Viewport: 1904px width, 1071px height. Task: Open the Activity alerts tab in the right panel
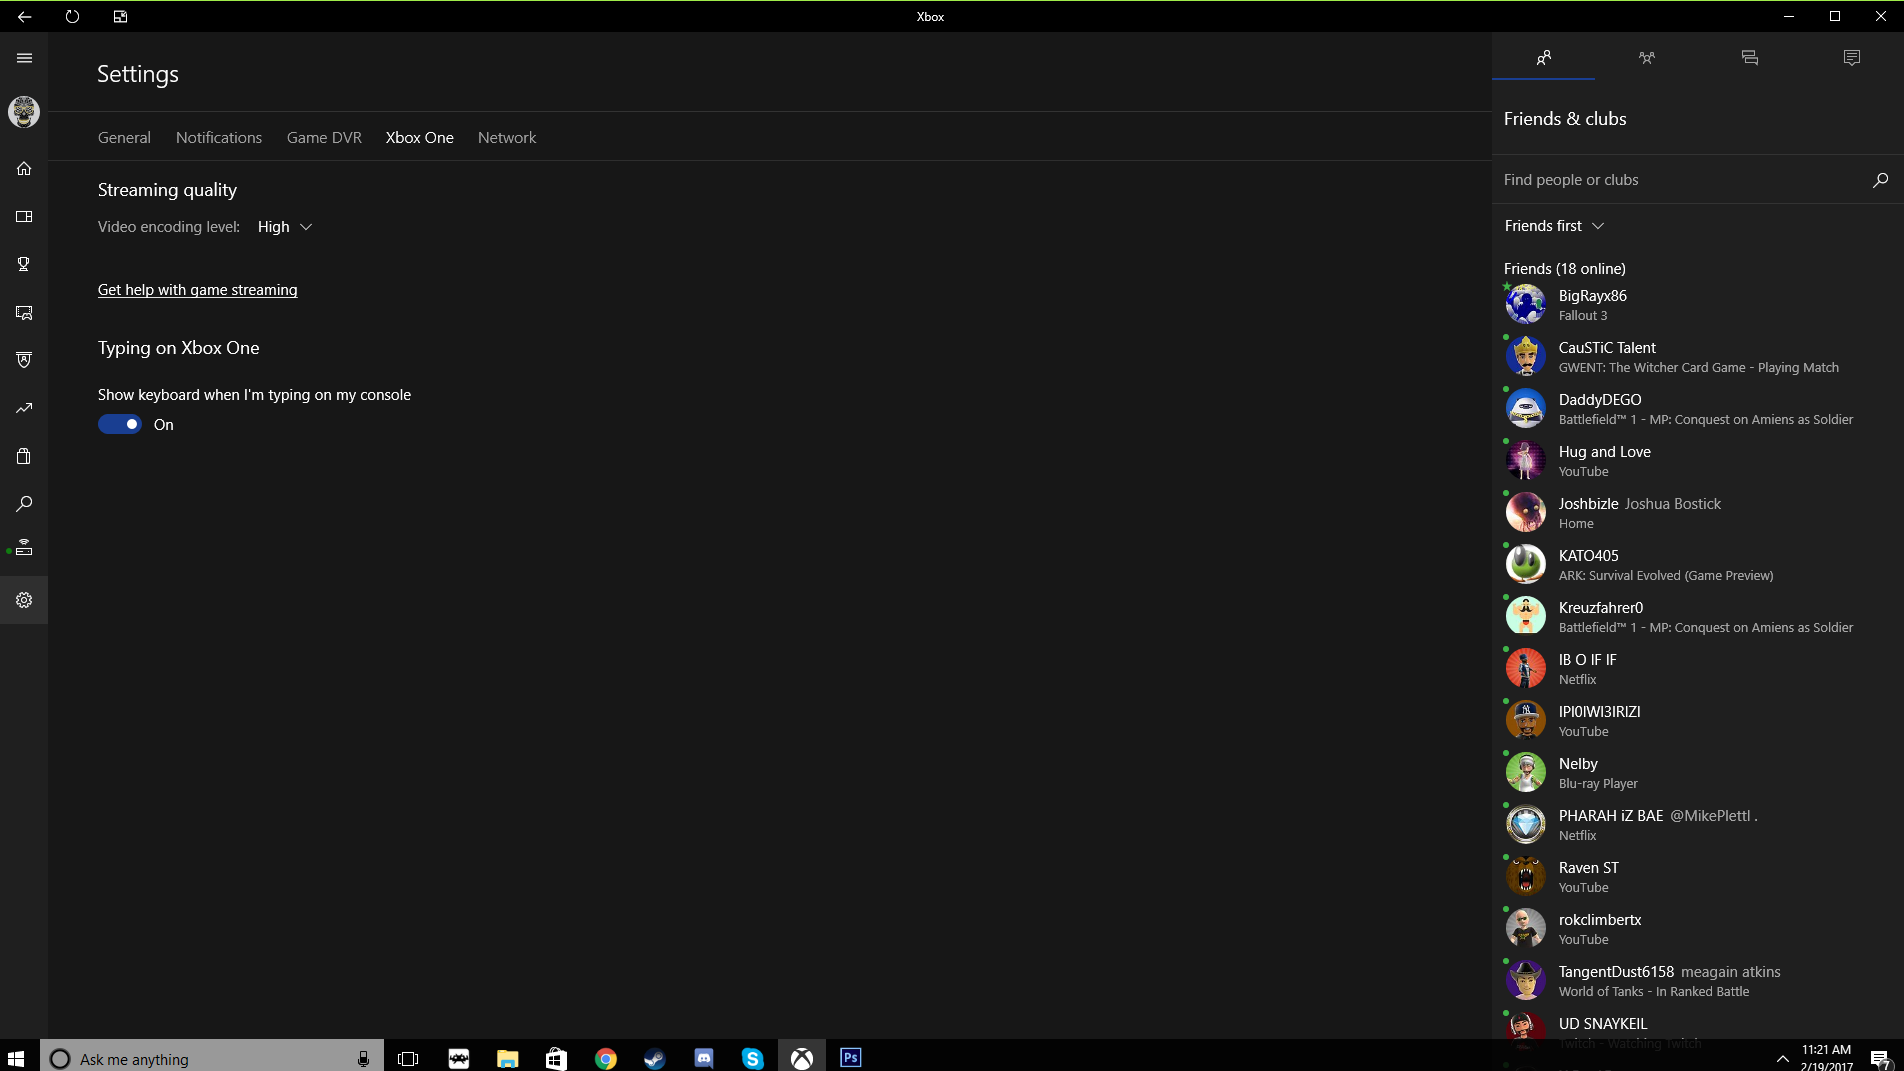1852,58
